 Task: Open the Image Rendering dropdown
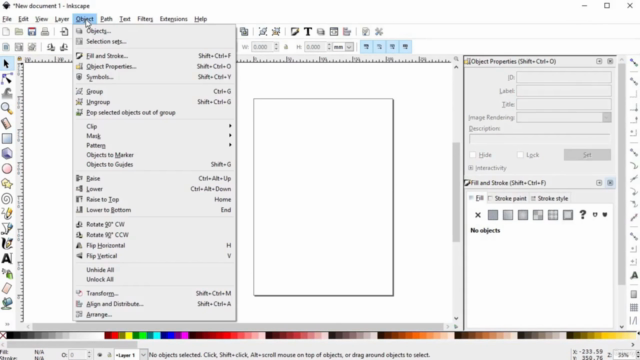607,117
